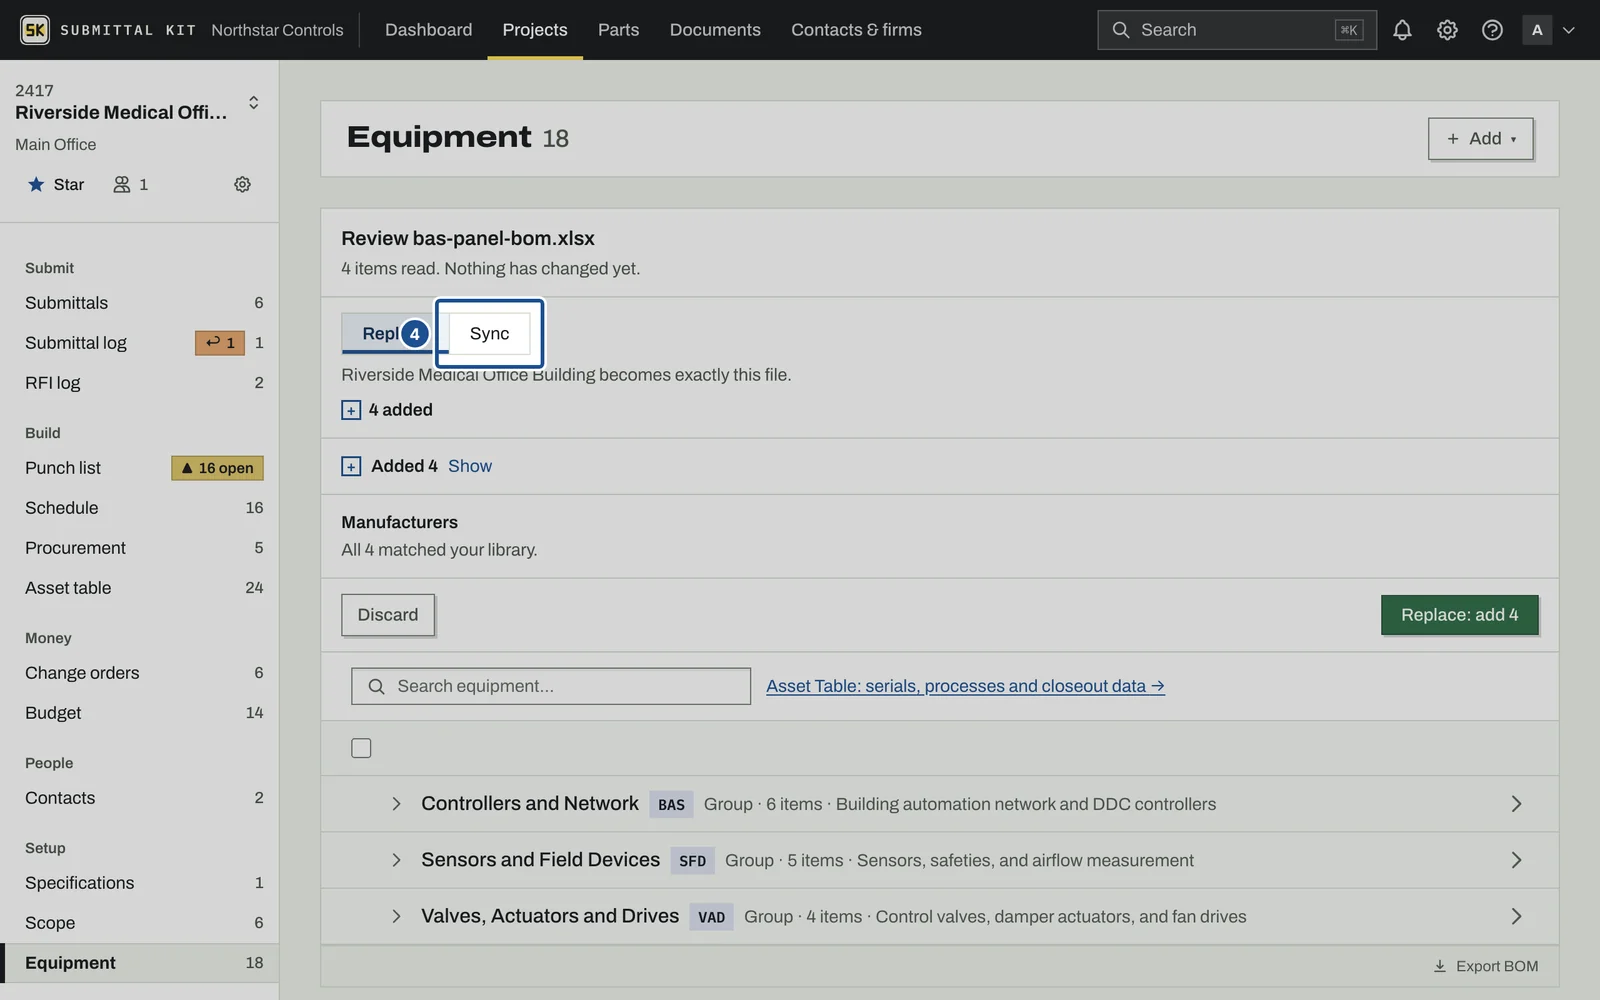Open the Parts nav item
Image resolution: width=1600 pixels, height=1000 pixels.
click(618, 30)
